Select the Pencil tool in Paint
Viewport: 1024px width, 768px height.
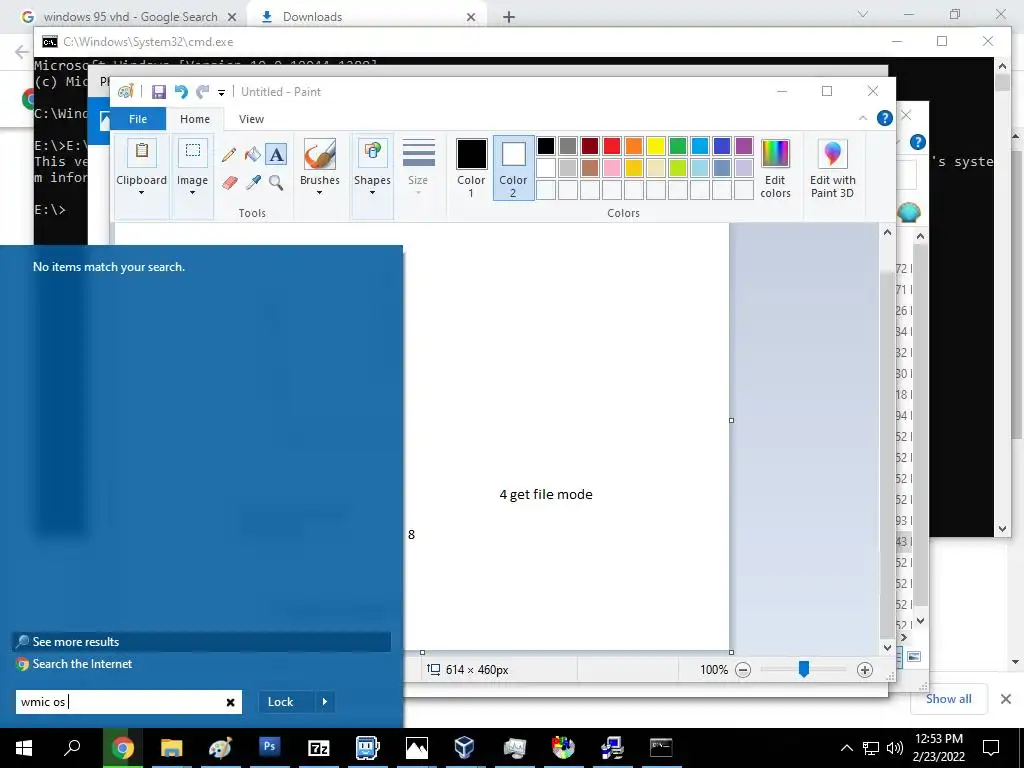[229, 155]
